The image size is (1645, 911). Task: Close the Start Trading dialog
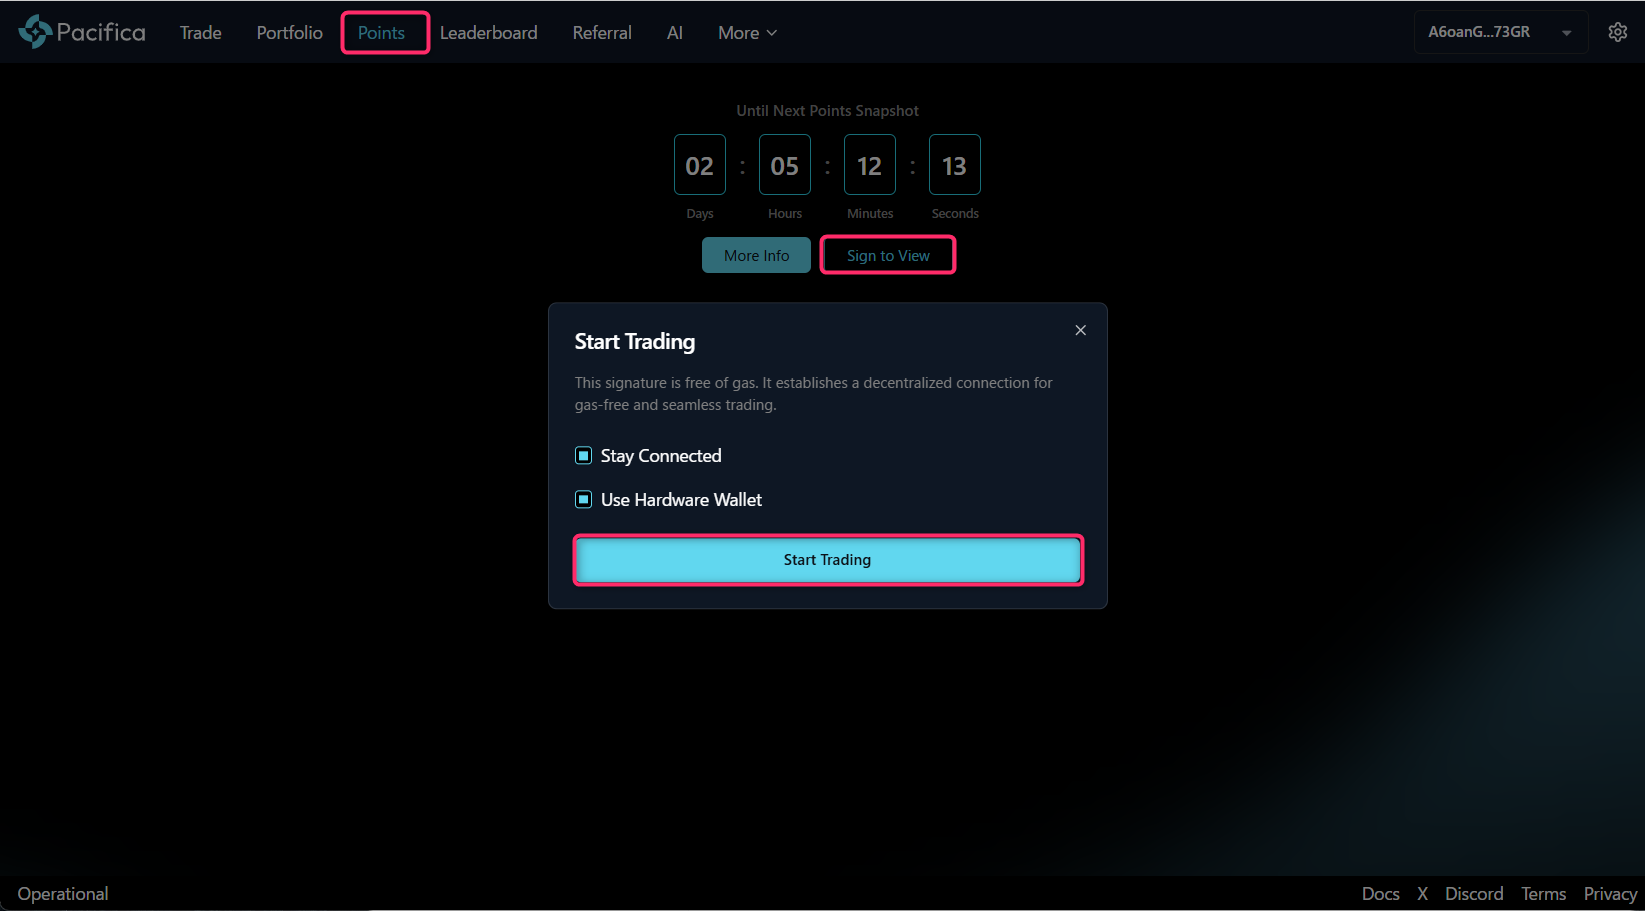[1080, 330]
